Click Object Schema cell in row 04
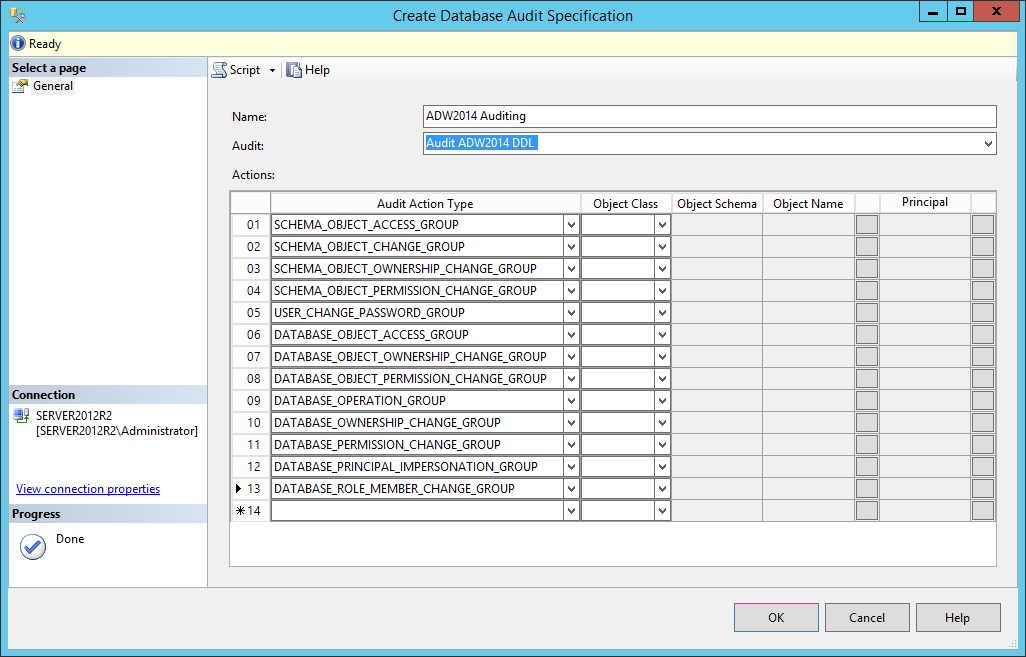This screenshot has height=657, width=1026. pos(717,291)
